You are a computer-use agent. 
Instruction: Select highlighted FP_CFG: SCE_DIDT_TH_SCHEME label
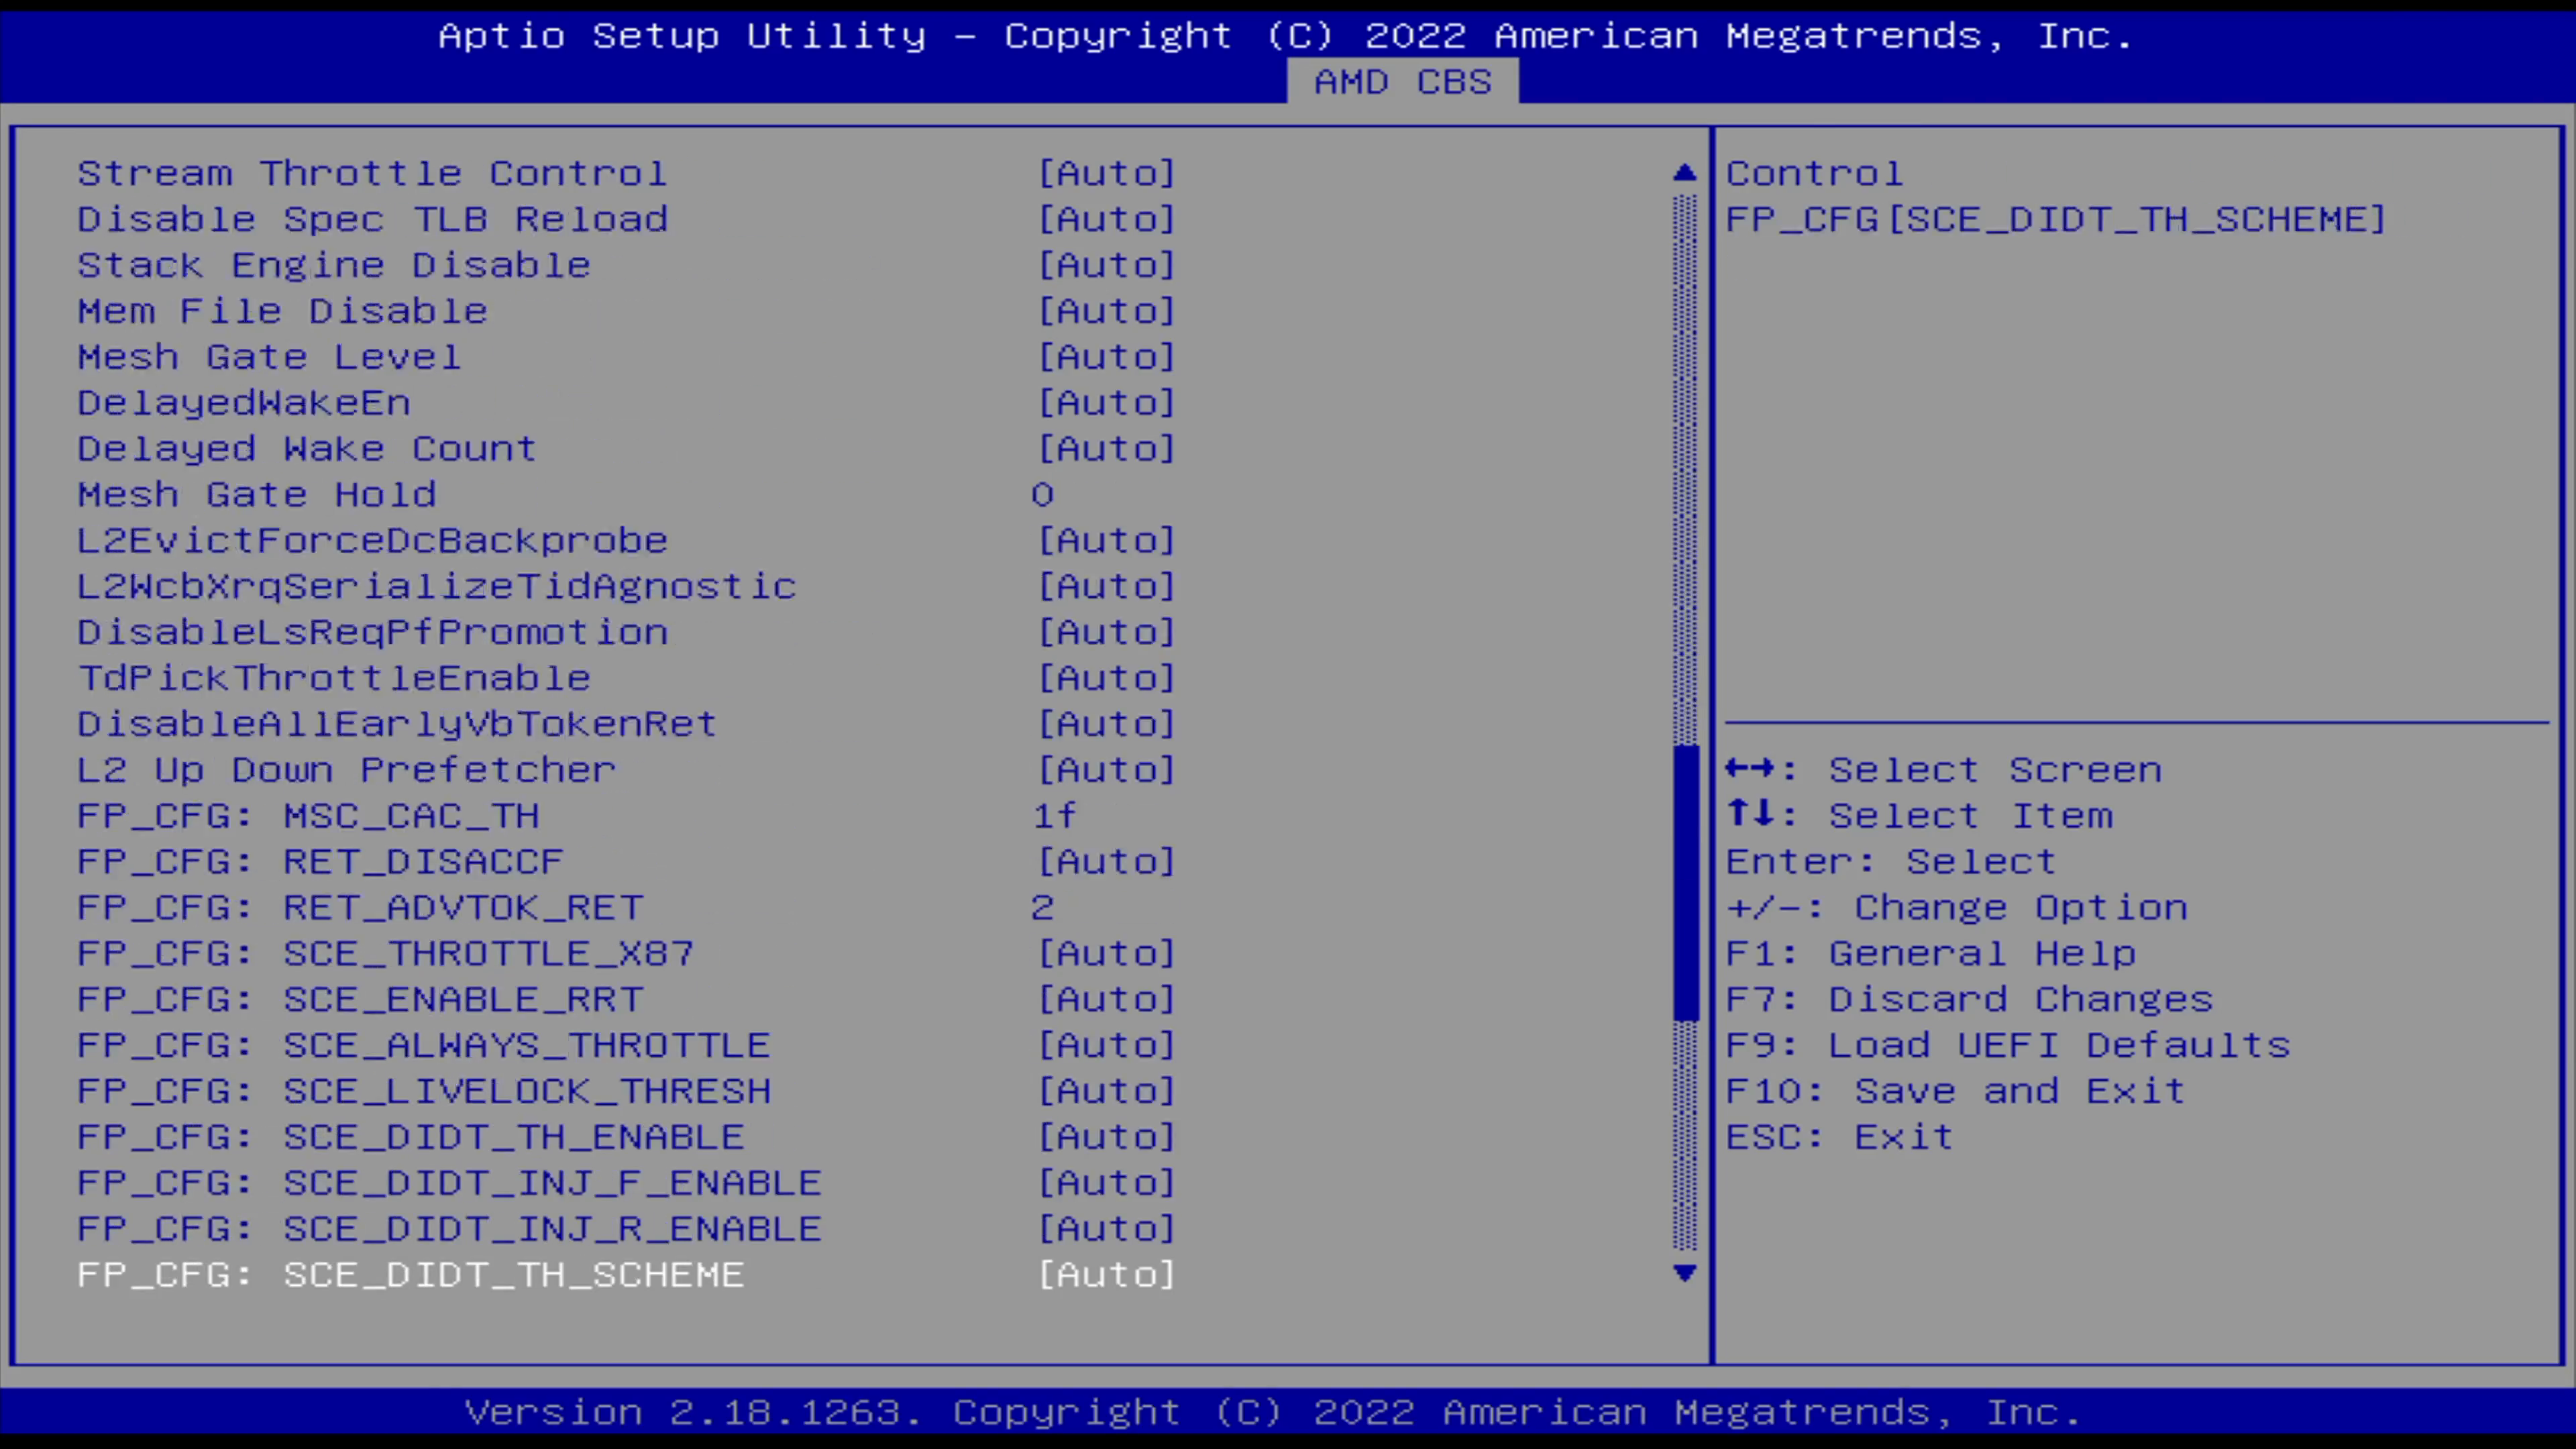tap(411, 1277)
